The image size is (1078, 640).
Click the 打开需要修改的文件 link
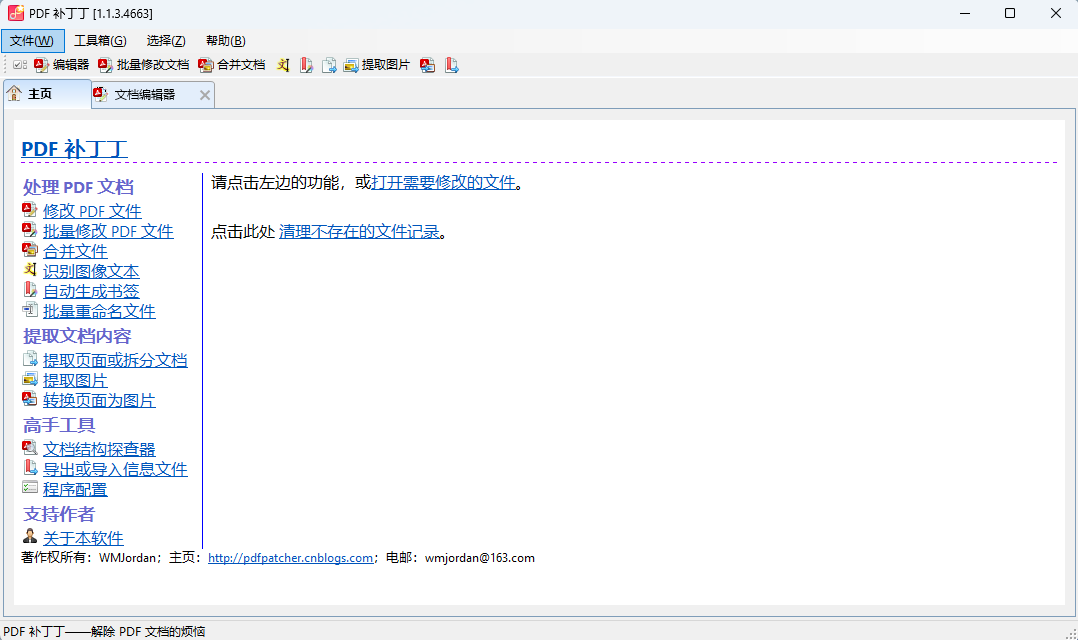[443, 182]
